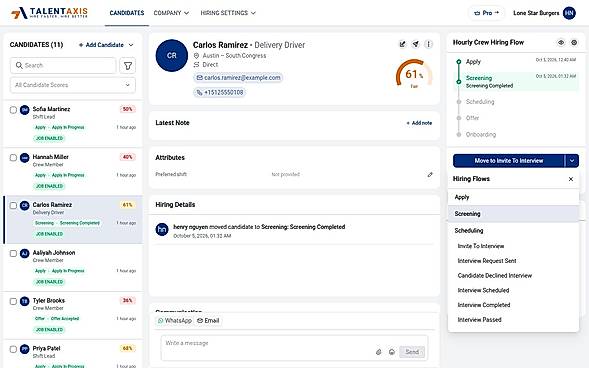The height and width of the screenshot is (368, 589).
Task: Click the 61% score gauge
Action: [414, 74]
